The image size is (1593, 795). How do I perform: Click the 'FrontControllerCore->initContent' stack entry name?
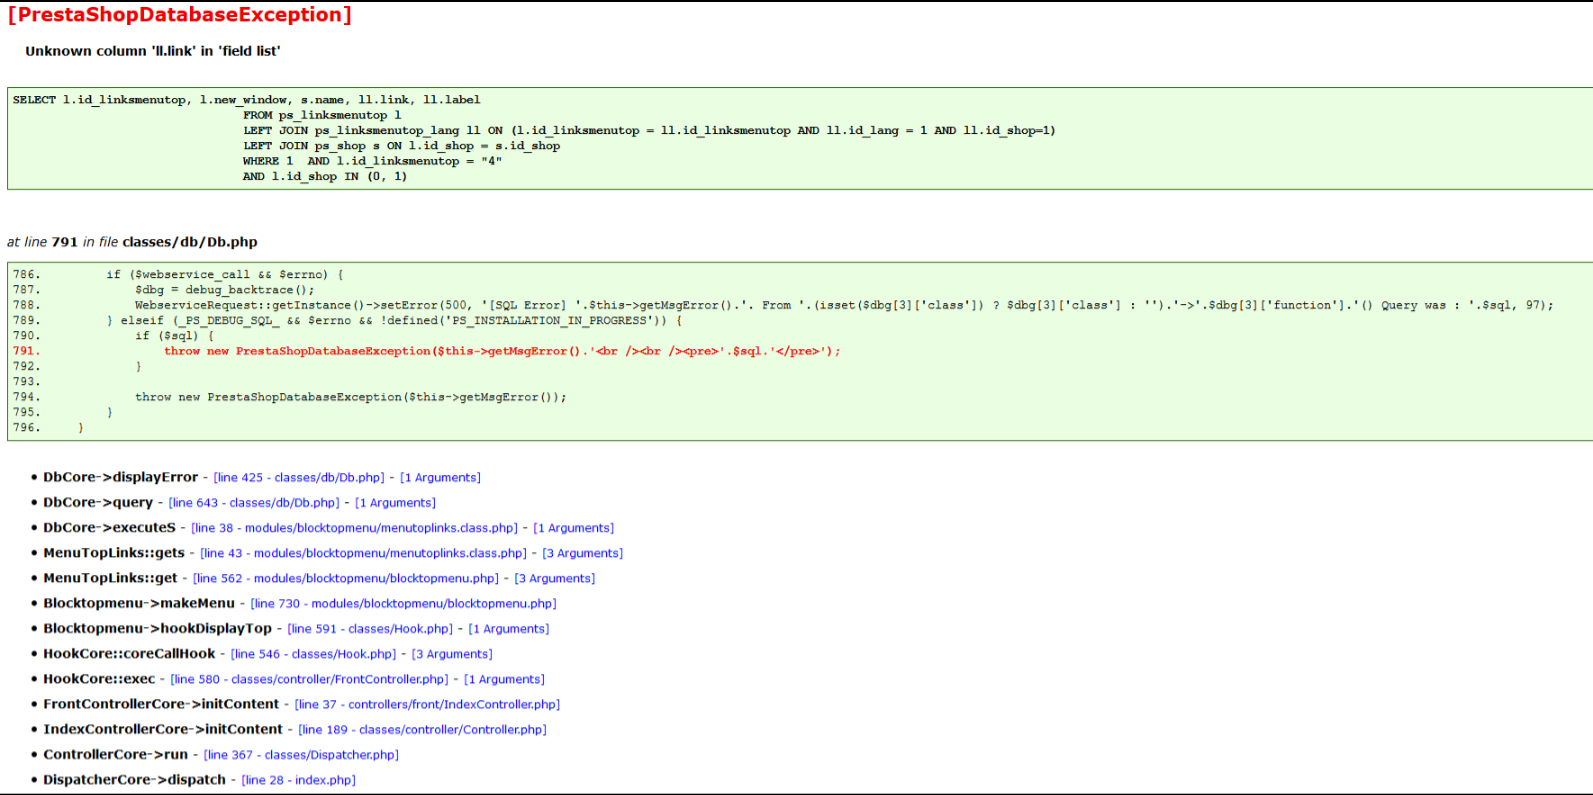(x=161, y=704)
